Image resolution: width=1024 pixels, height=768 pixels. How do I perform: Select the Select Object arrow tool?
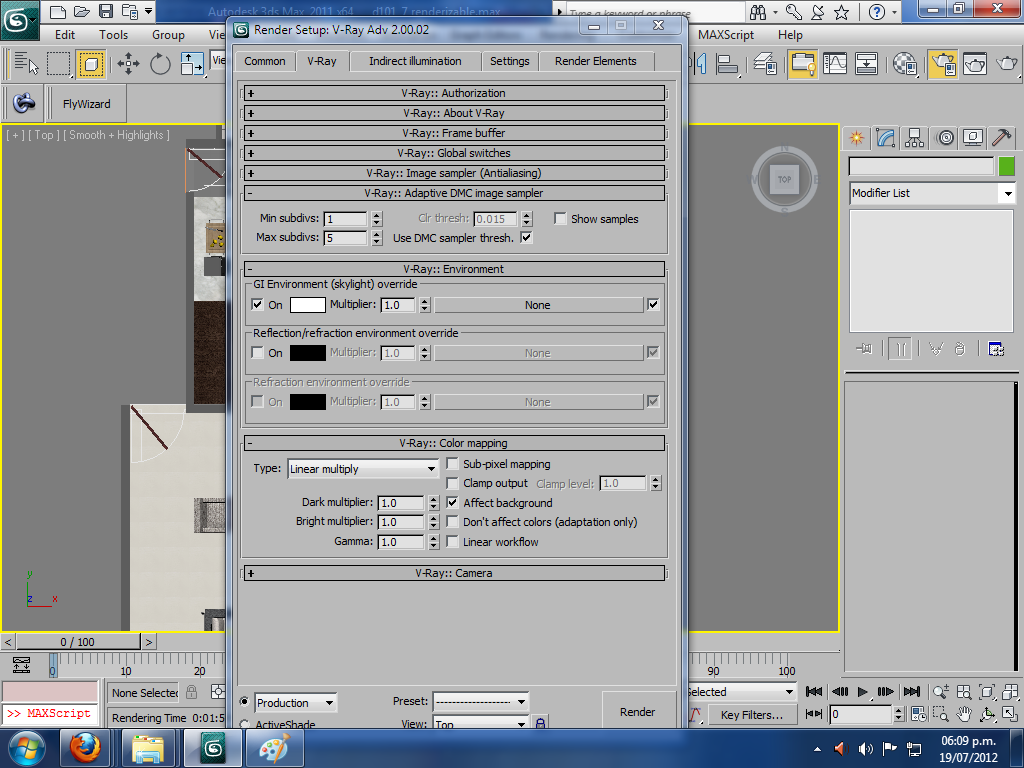point(26,63)
